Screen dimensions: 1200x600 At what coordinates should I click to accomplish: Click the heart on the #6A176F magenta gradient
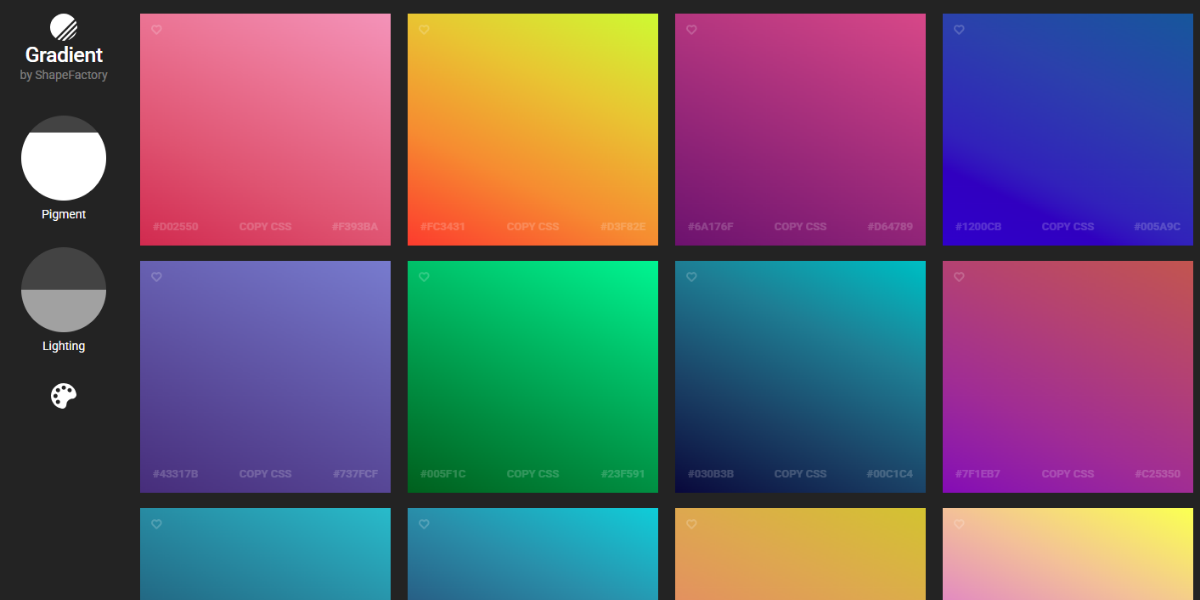tap(691, 30)
